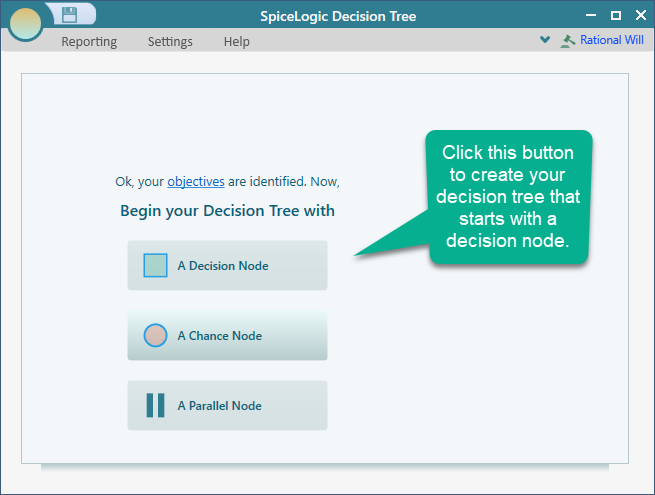
Task: Click the two-bar Parallel Node icon
Action: point(155,405)
